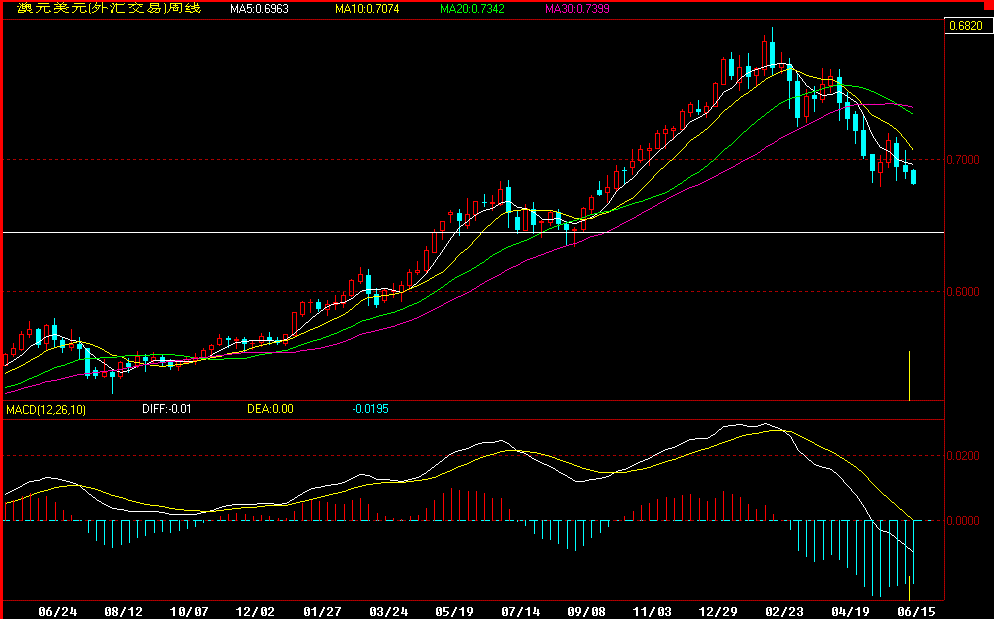Click the 0.6000 price axis label

tap(964, 292)
